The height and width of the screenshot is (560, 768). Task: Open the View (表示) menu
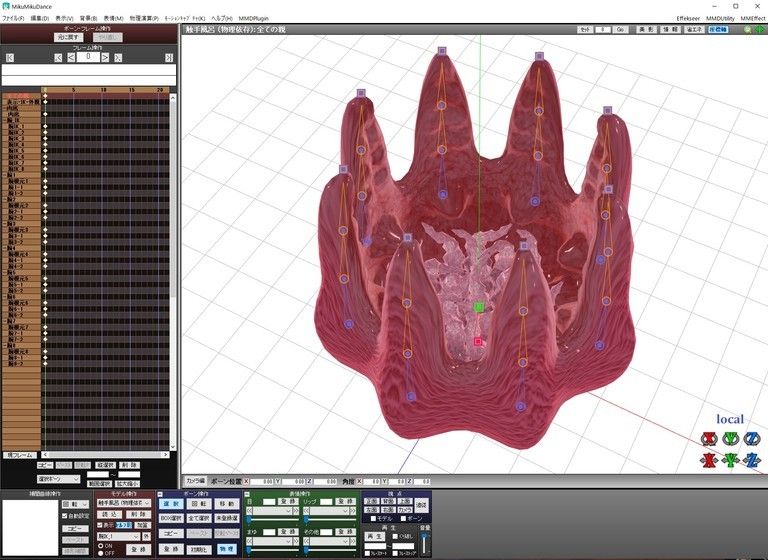point(64,18)
